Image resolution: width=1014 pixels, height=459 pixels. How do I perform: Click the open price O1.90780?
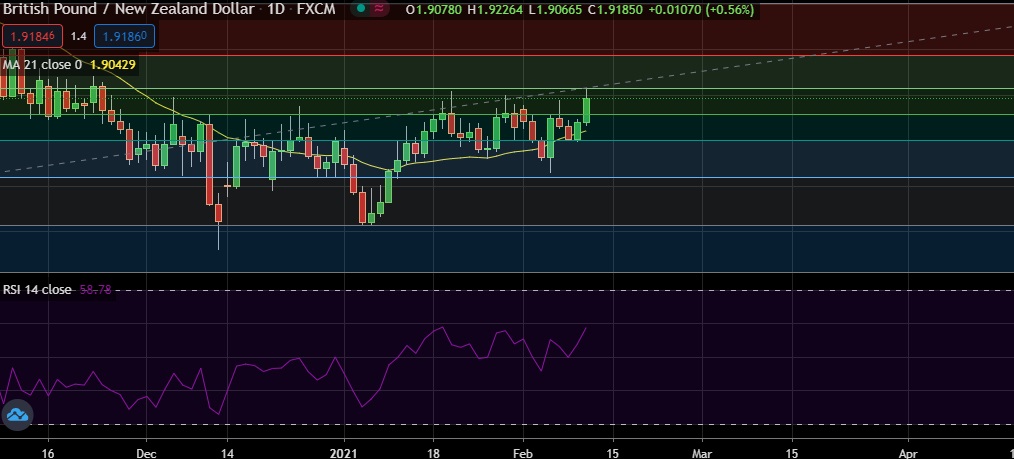[x=433, y=10]
